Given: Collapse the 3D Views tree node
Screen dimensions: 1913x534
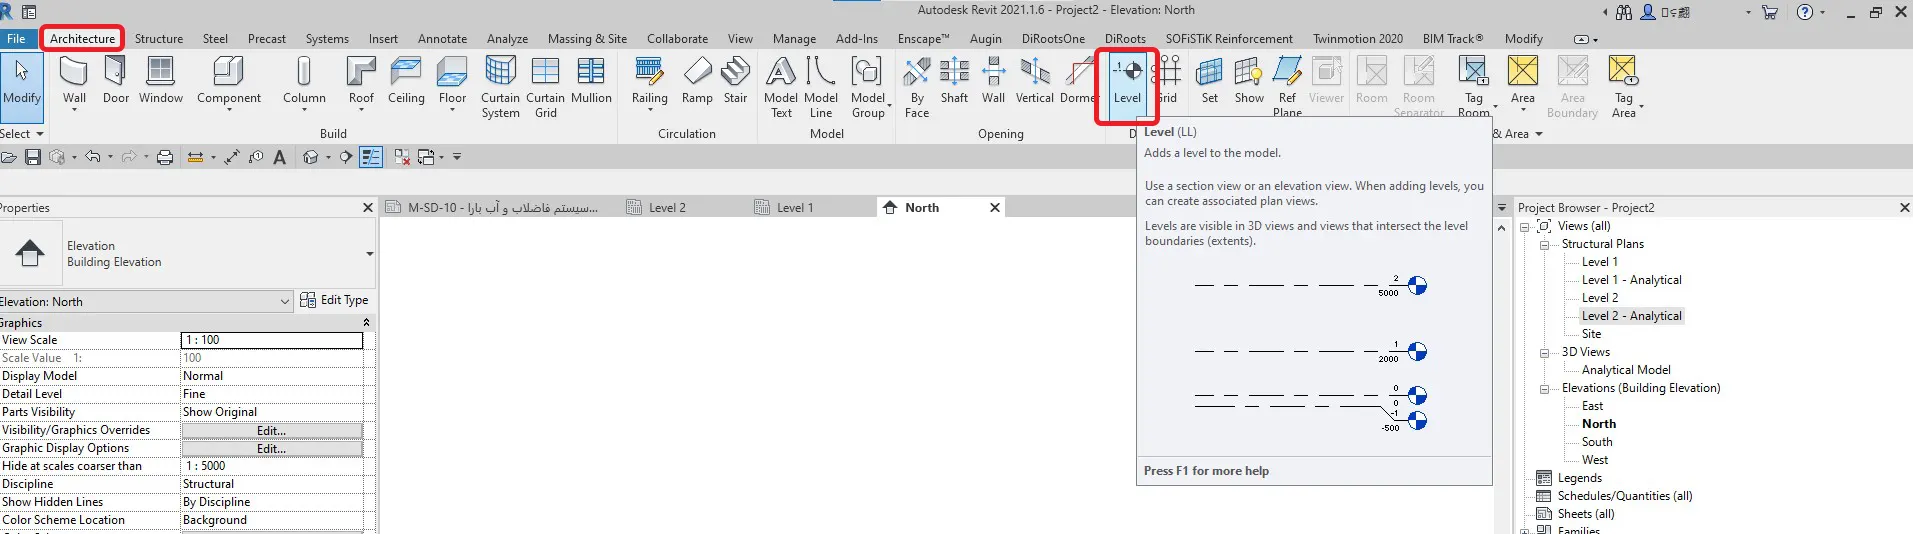Looking at the screenshot, I should click(1545, 352).
